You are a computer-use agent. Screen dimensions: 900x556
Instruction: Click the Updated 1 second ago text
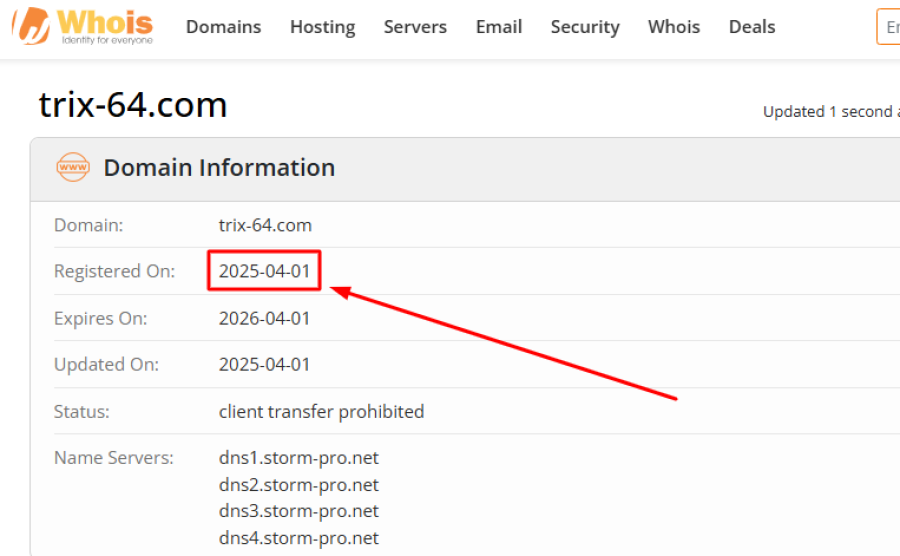click(x=828, y=112)
